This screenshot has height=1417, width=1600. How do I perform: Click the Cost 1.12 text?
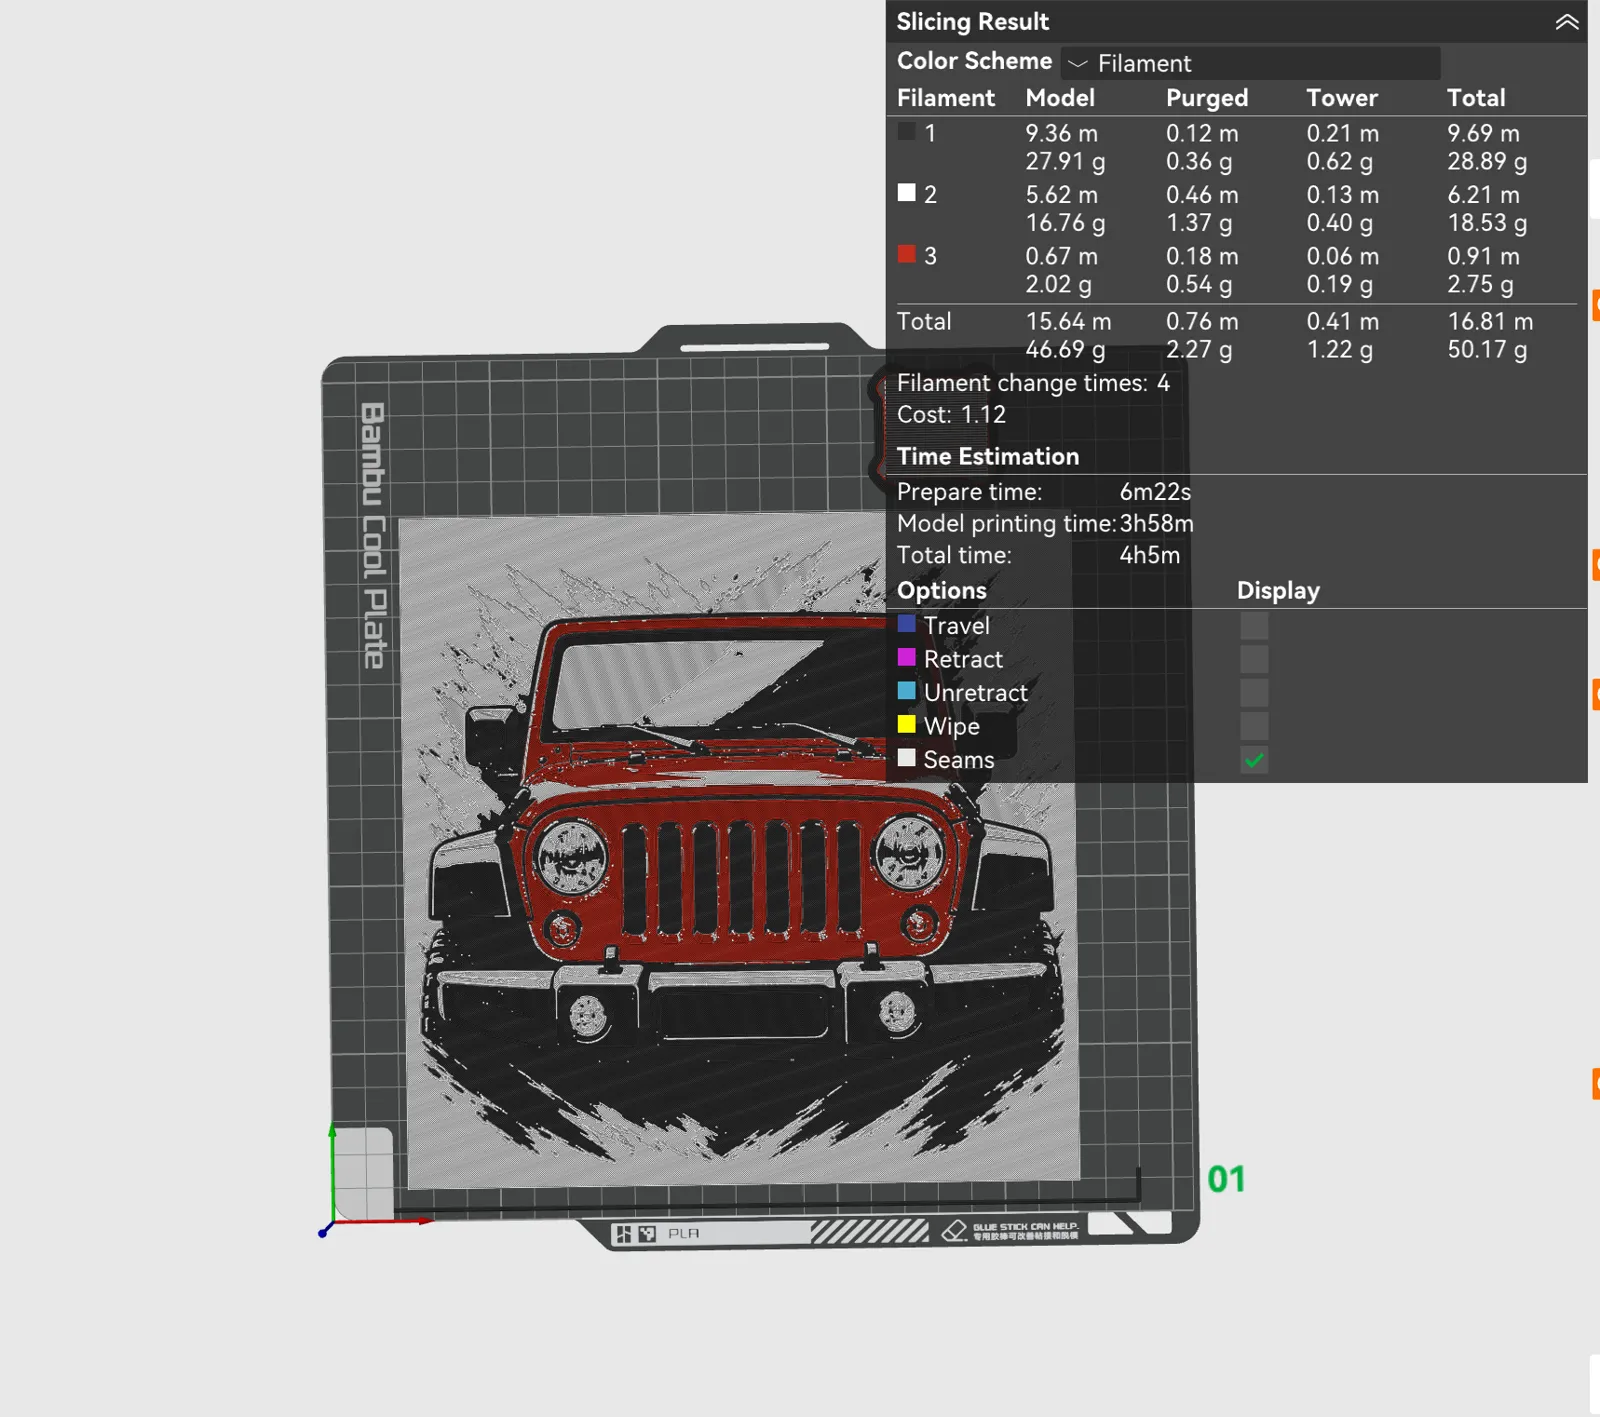point(951,415)
